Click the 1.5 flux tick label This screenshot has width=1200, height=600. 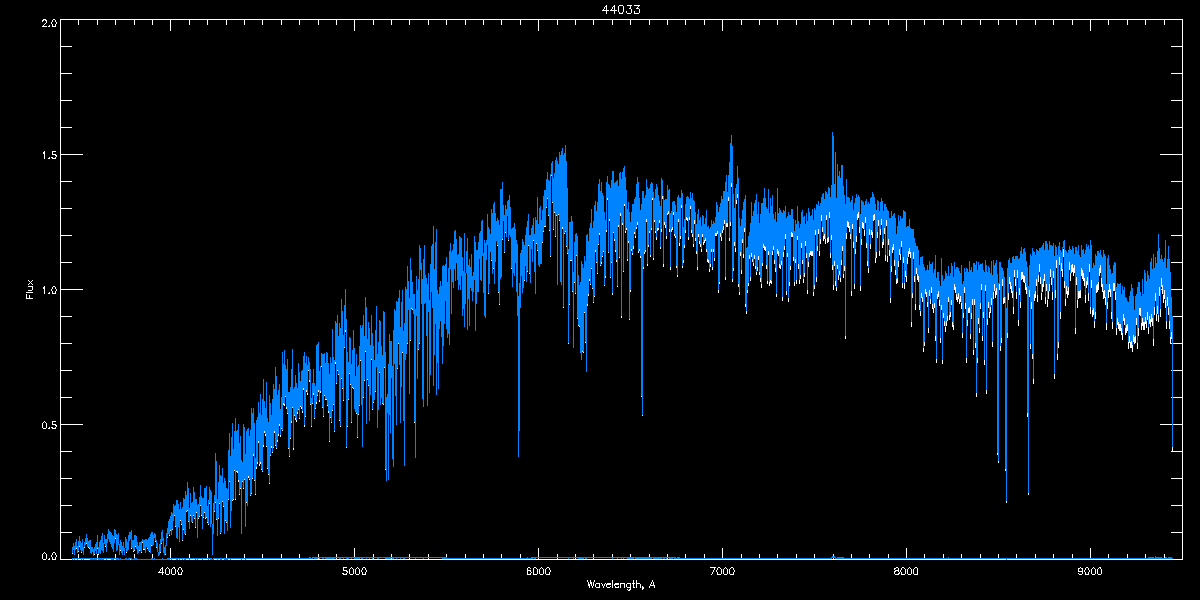(48, 156)
